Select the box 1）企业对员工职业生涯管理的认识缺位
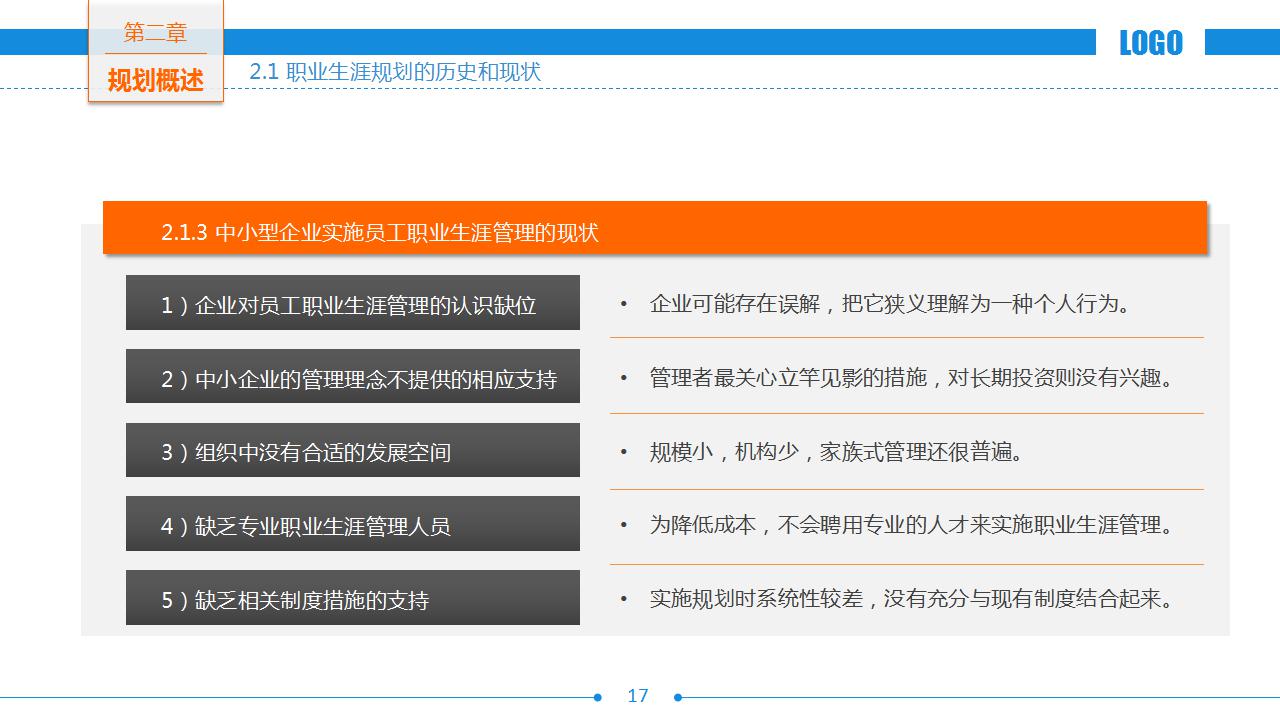 click(x=352, y=302)
